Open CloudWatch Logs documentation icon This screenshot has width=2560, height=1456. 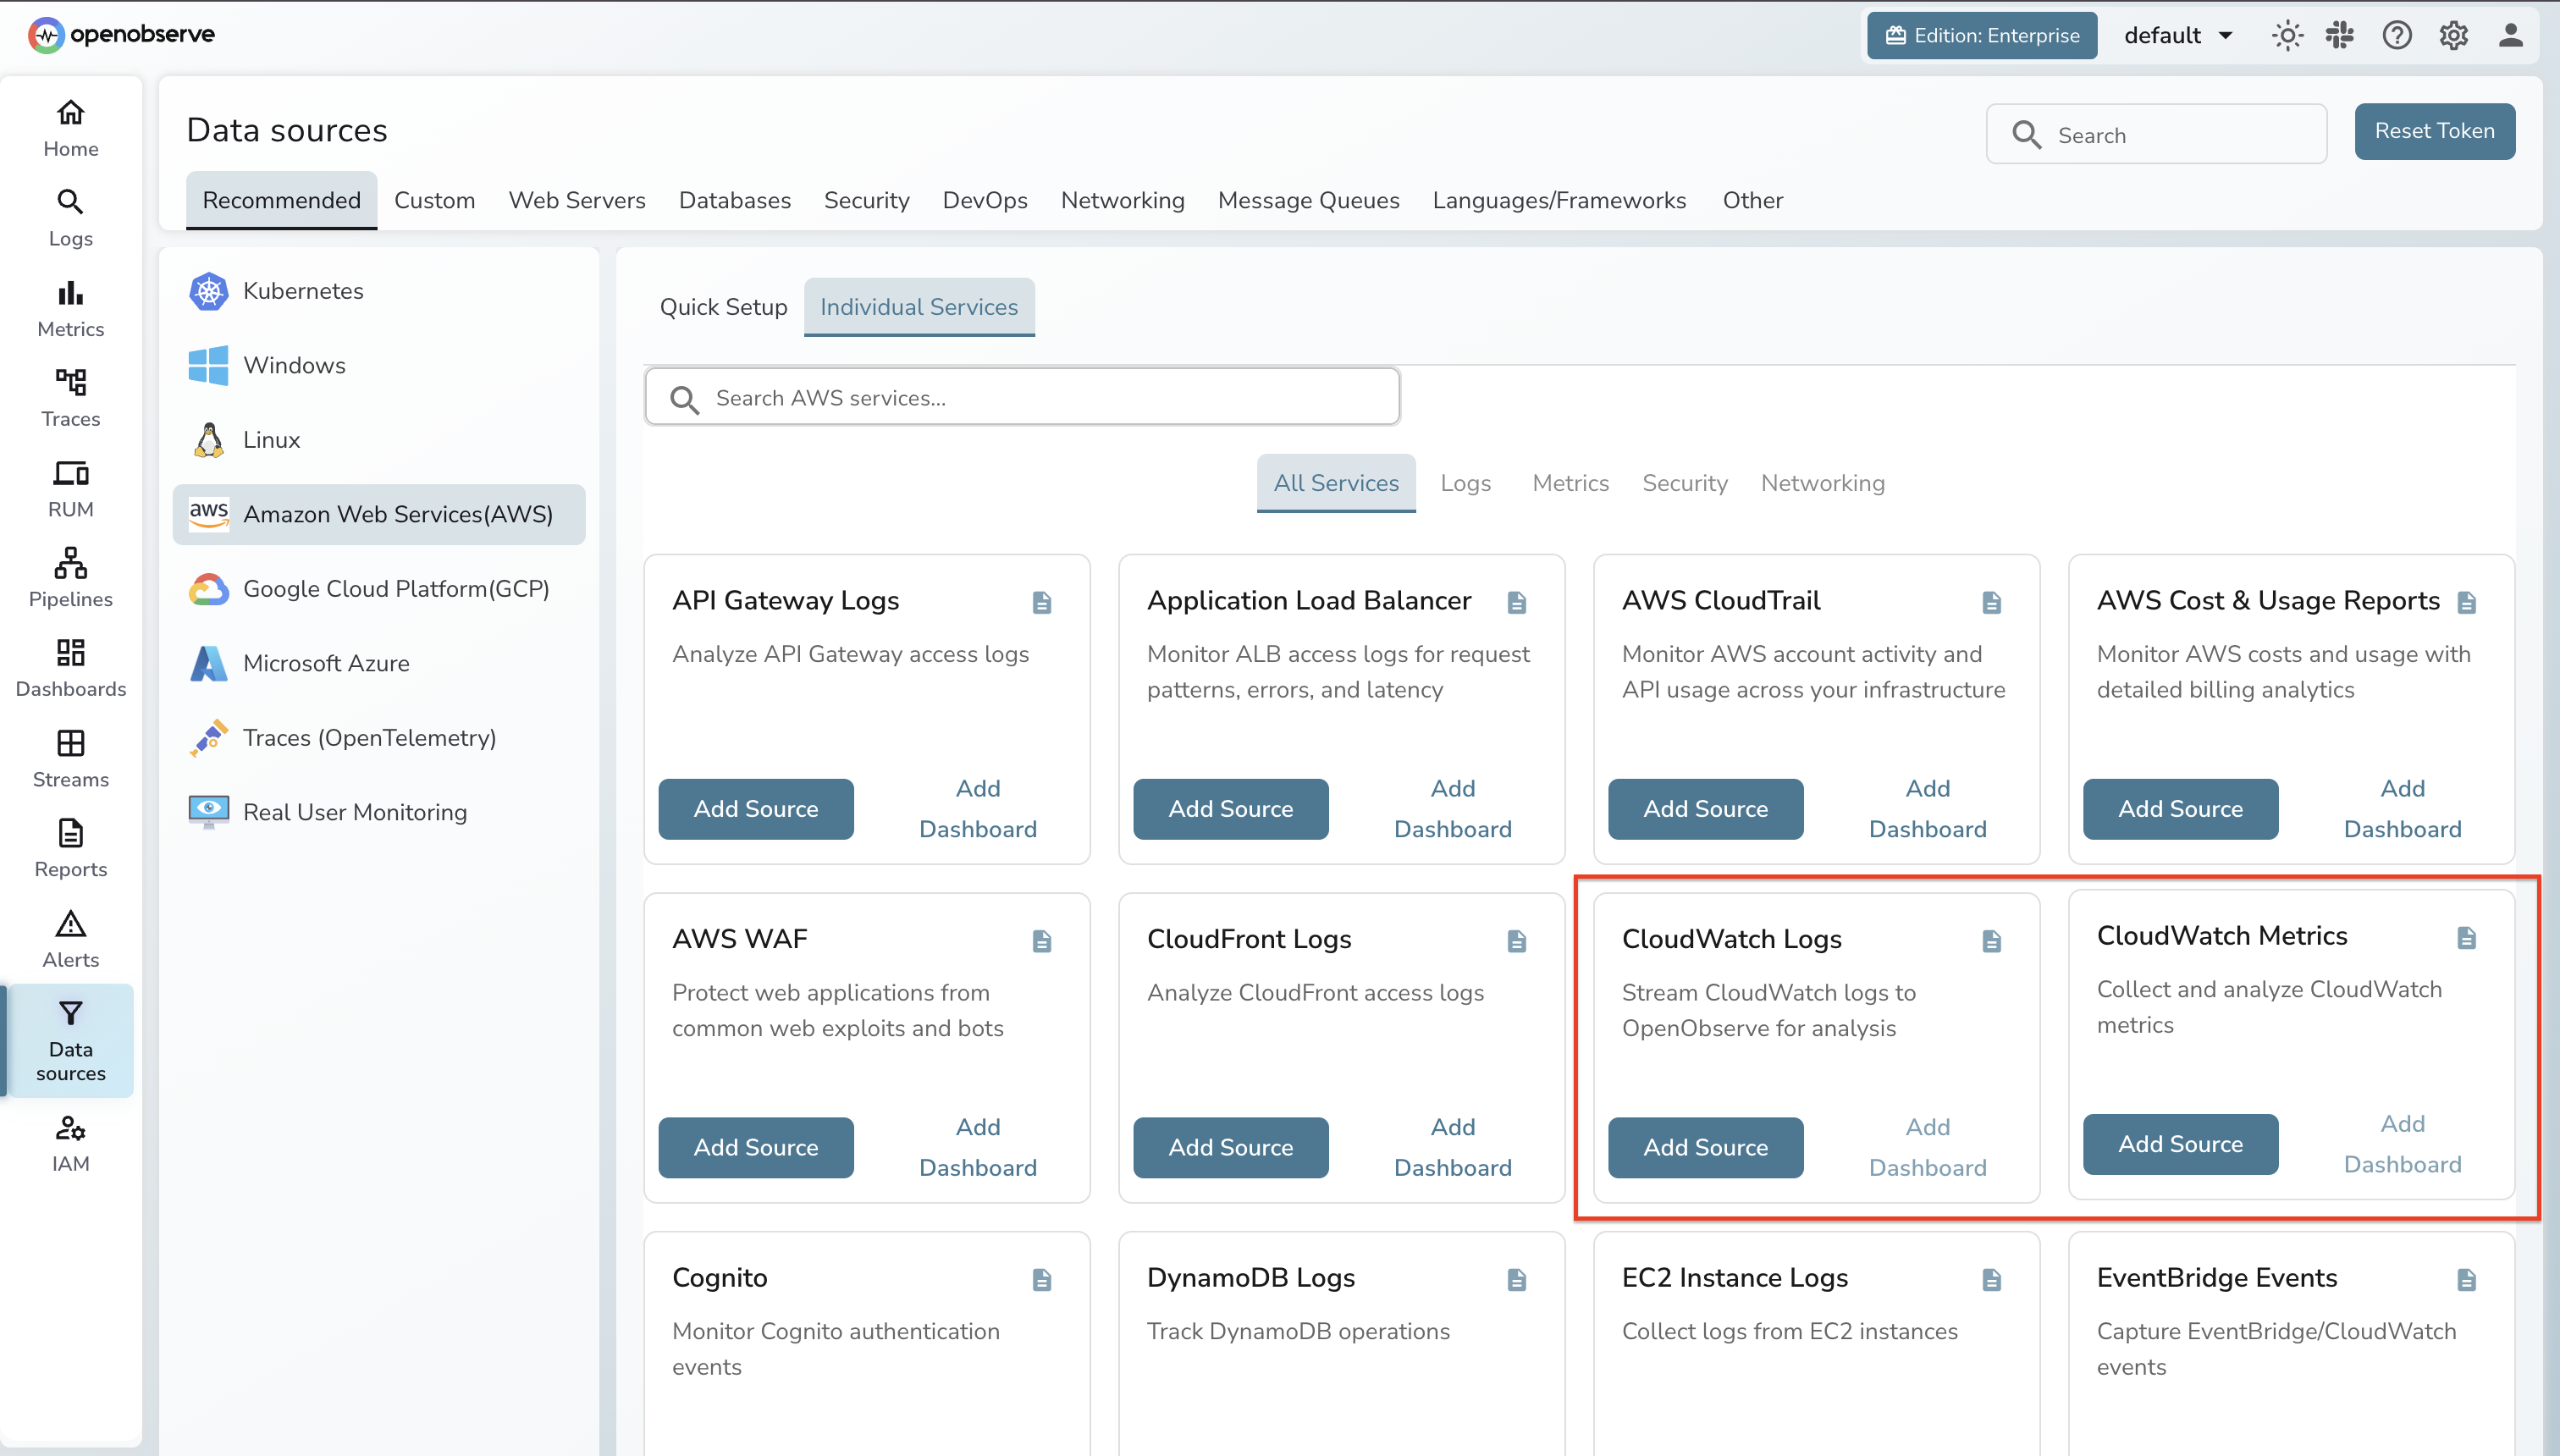point(1991,940)
